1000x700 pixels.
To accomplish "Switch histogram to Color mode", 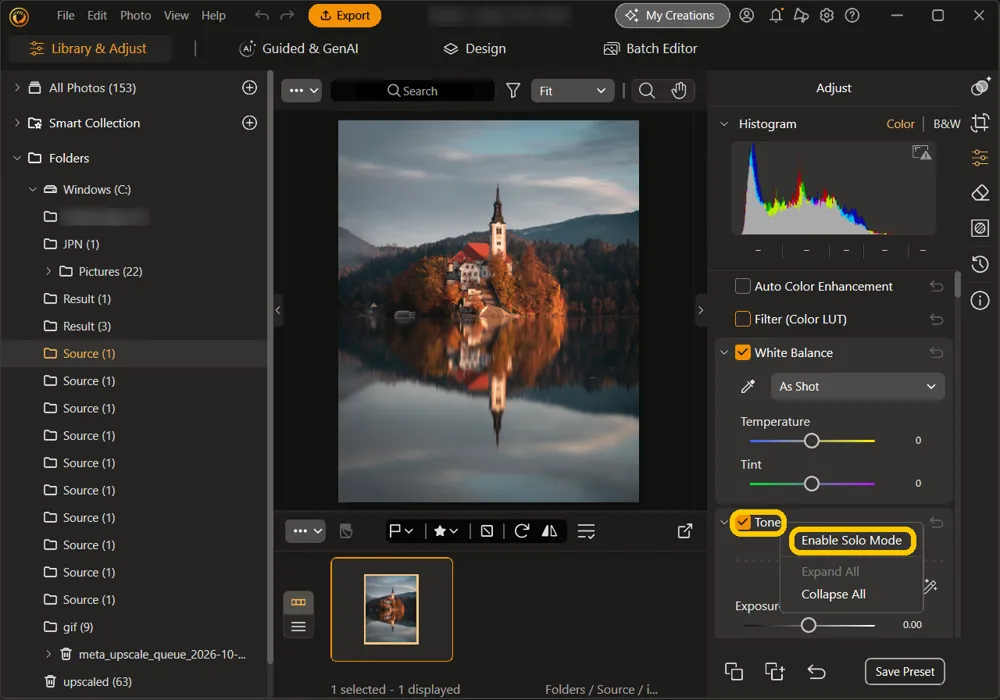I will point(900,124).
